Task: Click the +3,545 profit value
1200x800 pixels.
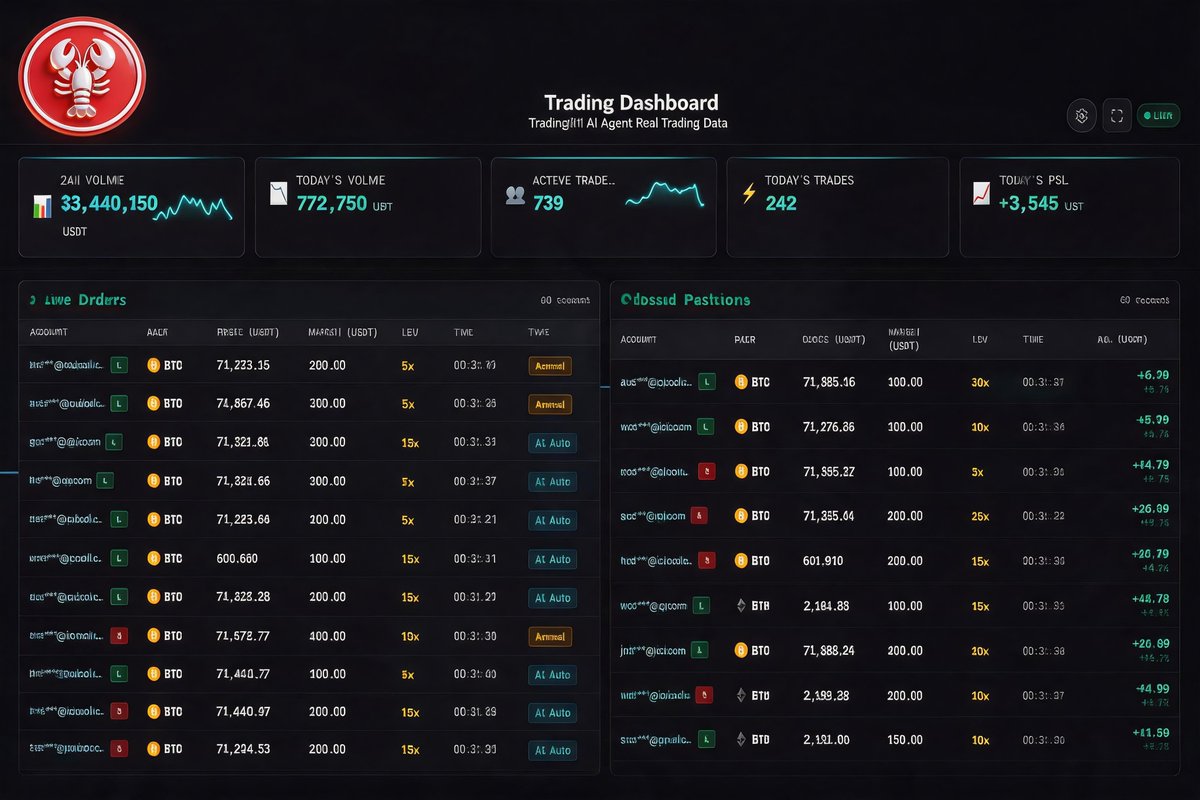Action: coord(1028,204)
